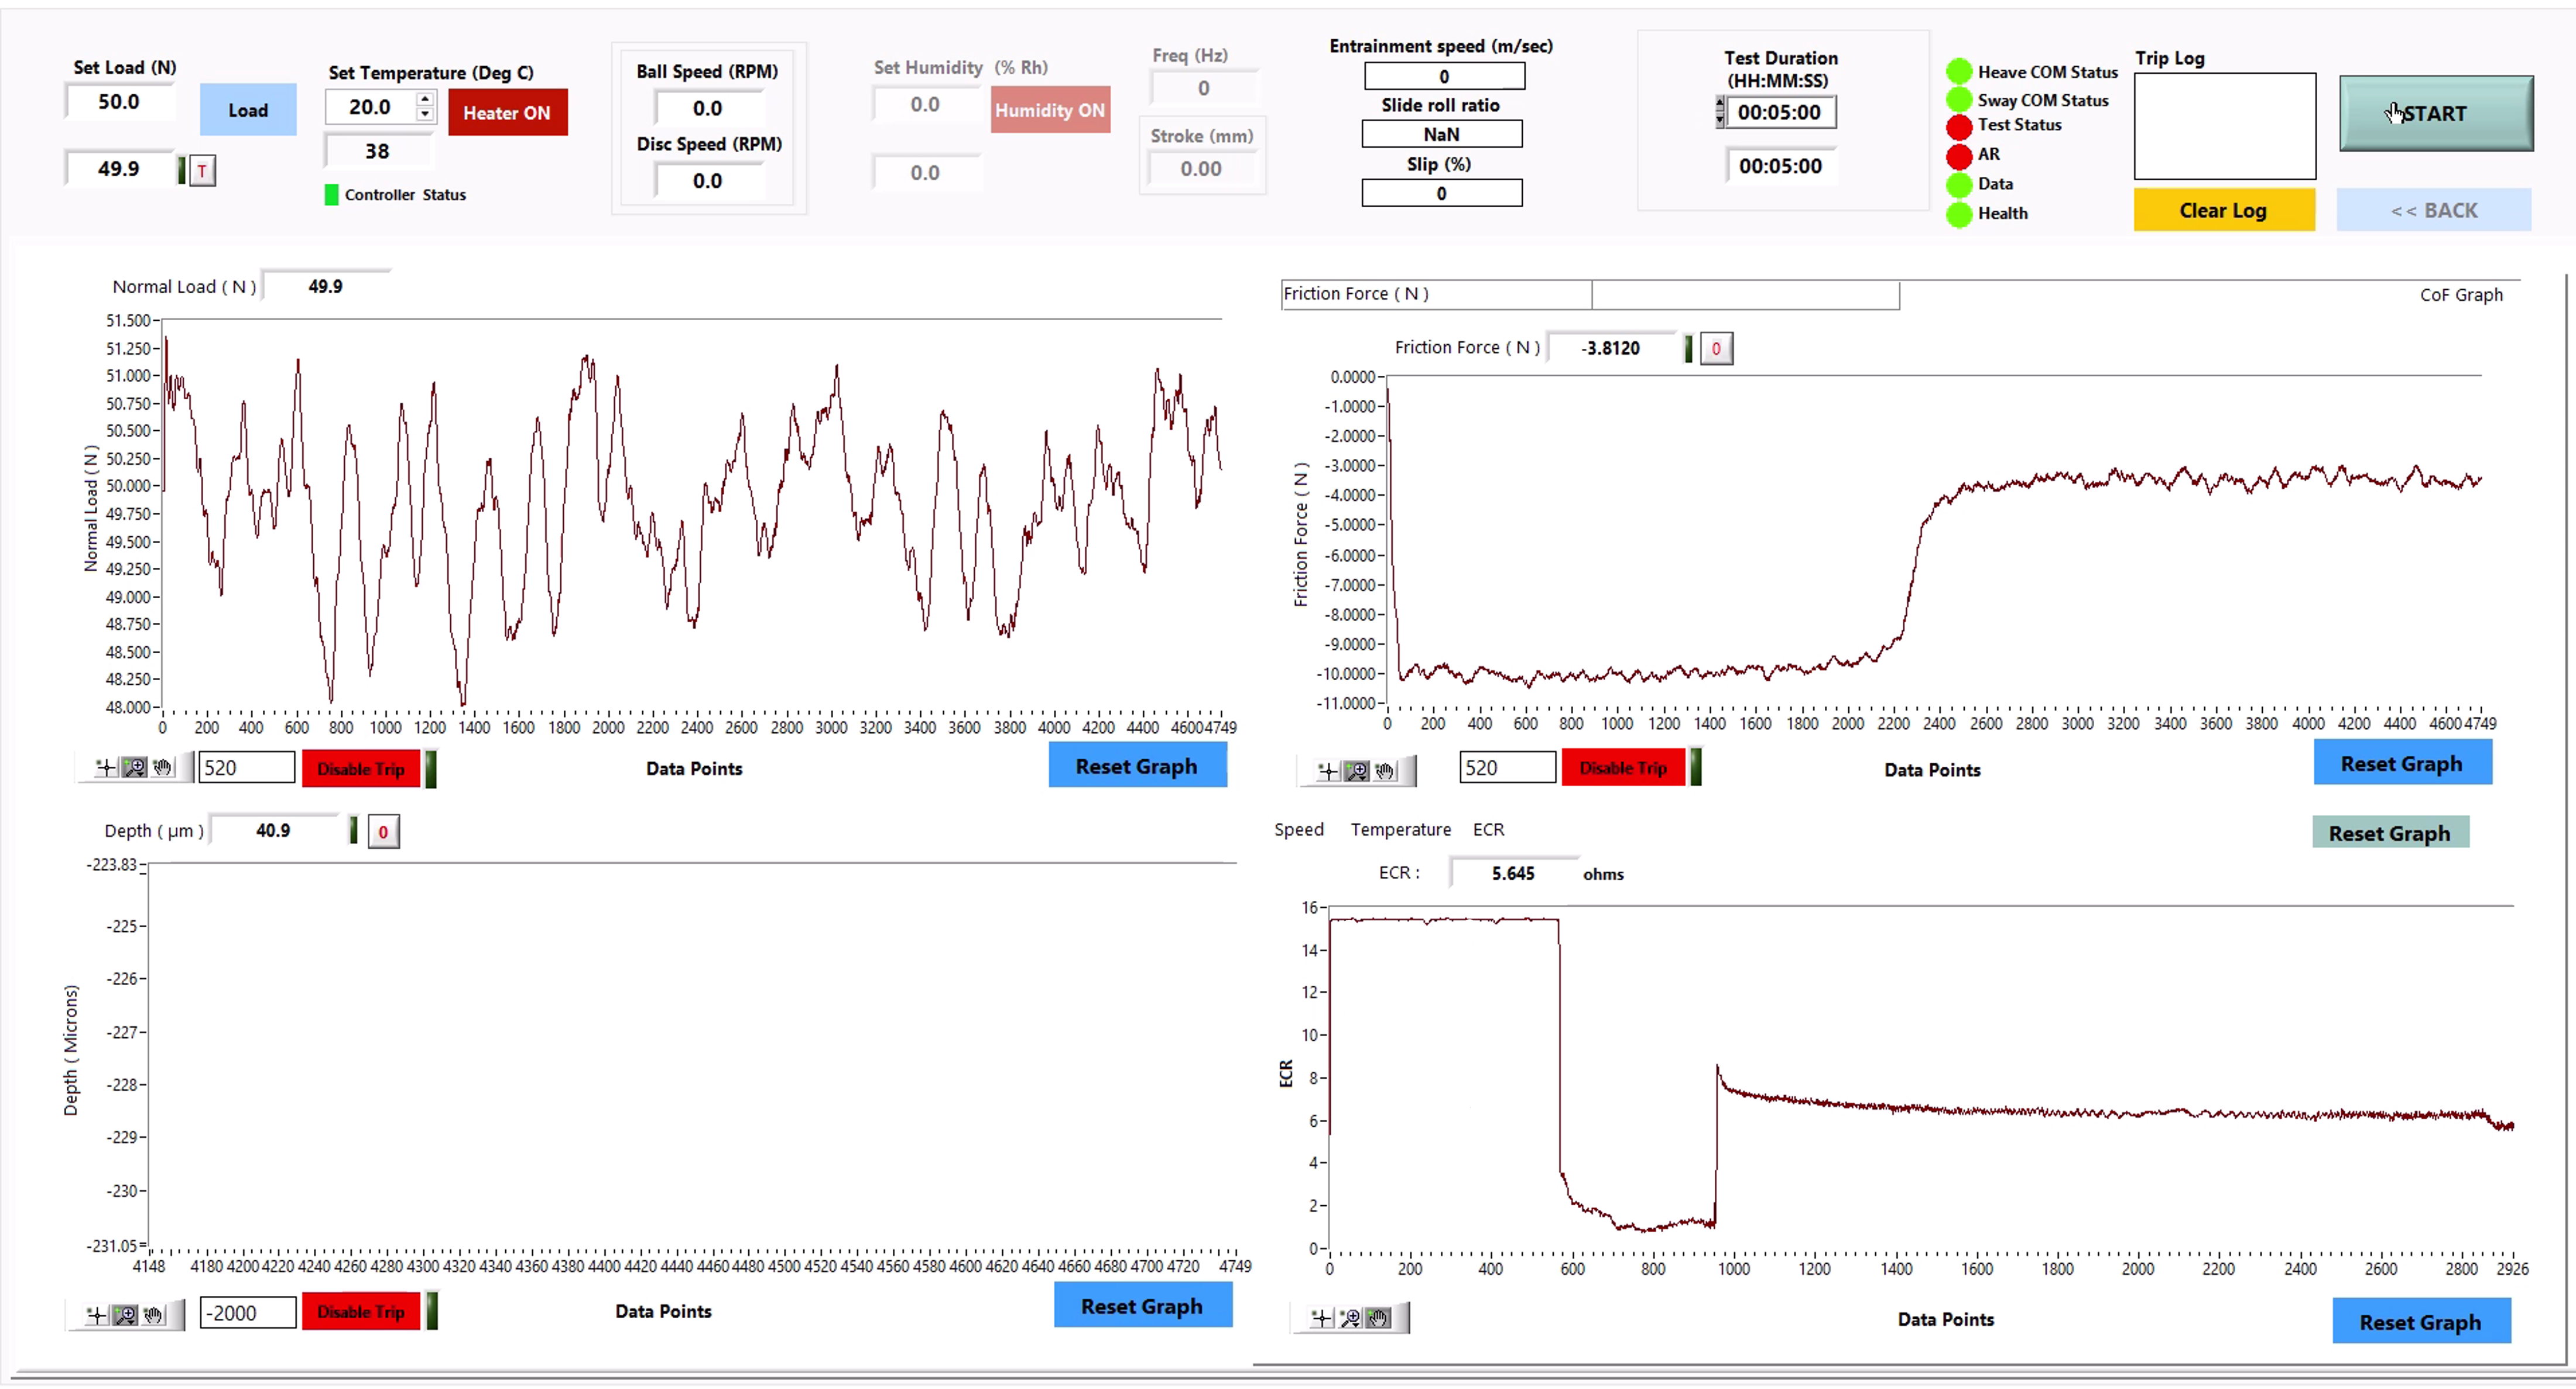Select crosshair tool under ECR graph
2576x1389 pixels.
pyautogui.click(x=1321, y=1318)
